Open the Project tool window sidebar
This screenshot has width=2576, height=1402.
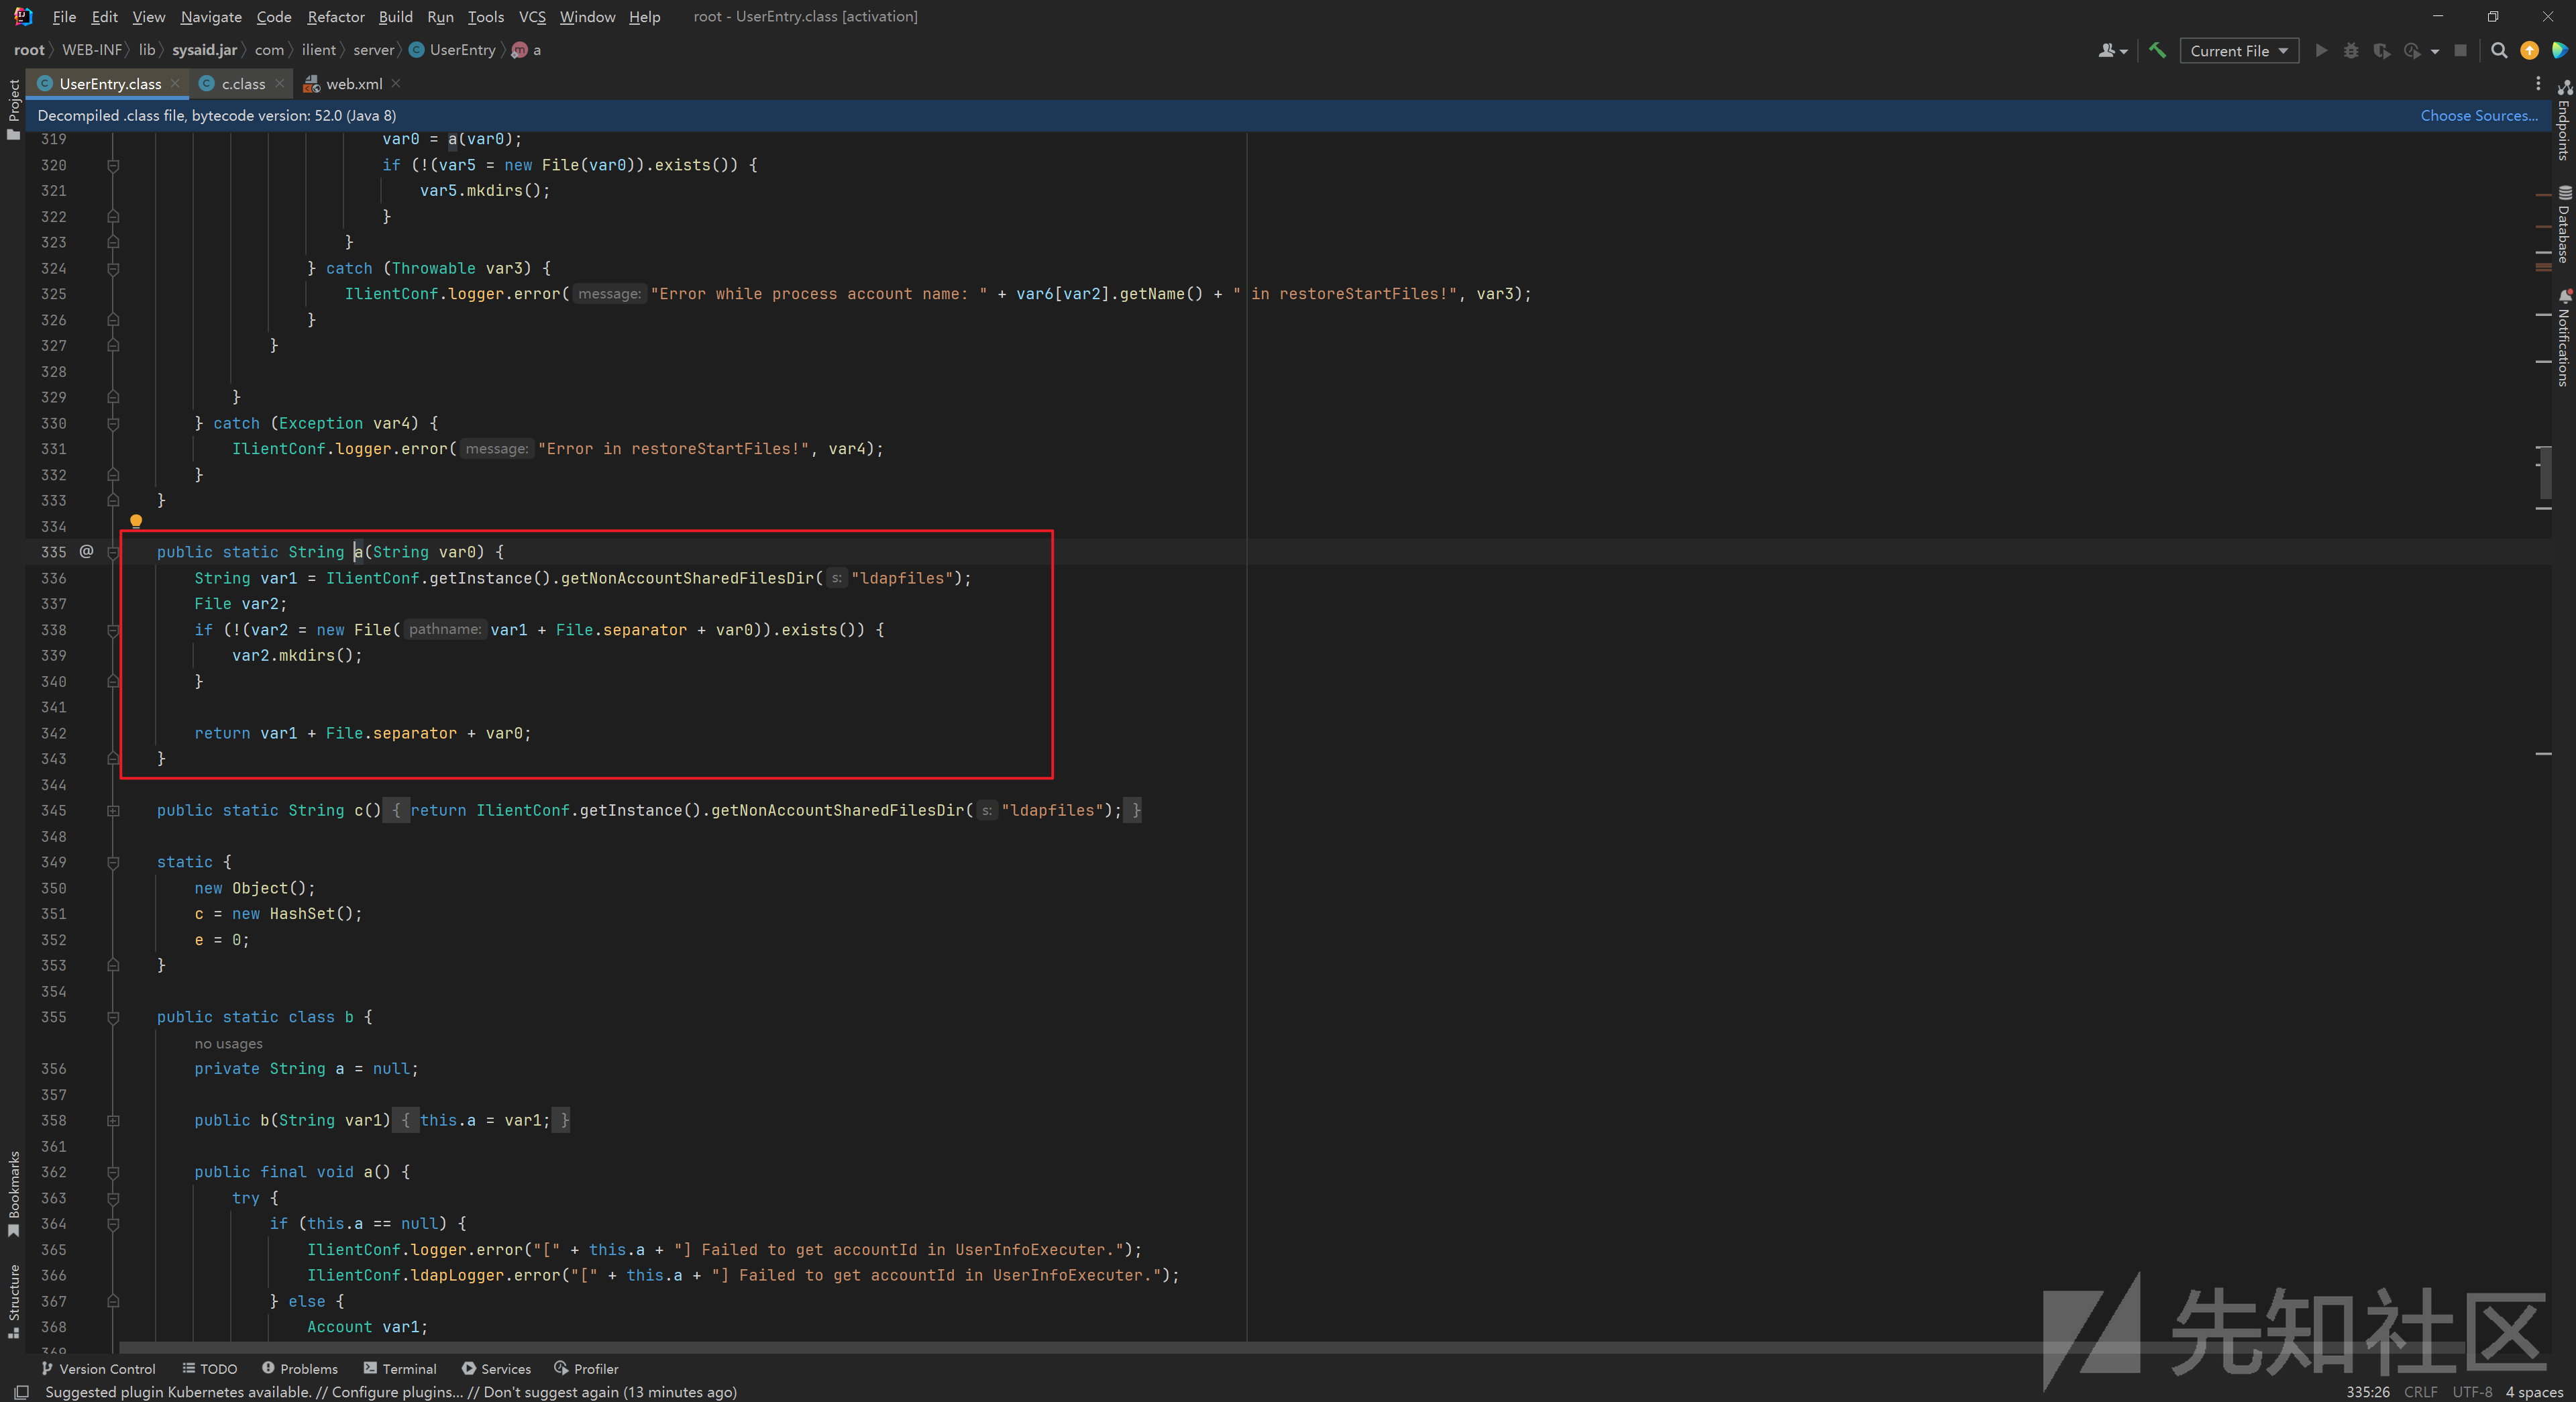pos(13,108)
